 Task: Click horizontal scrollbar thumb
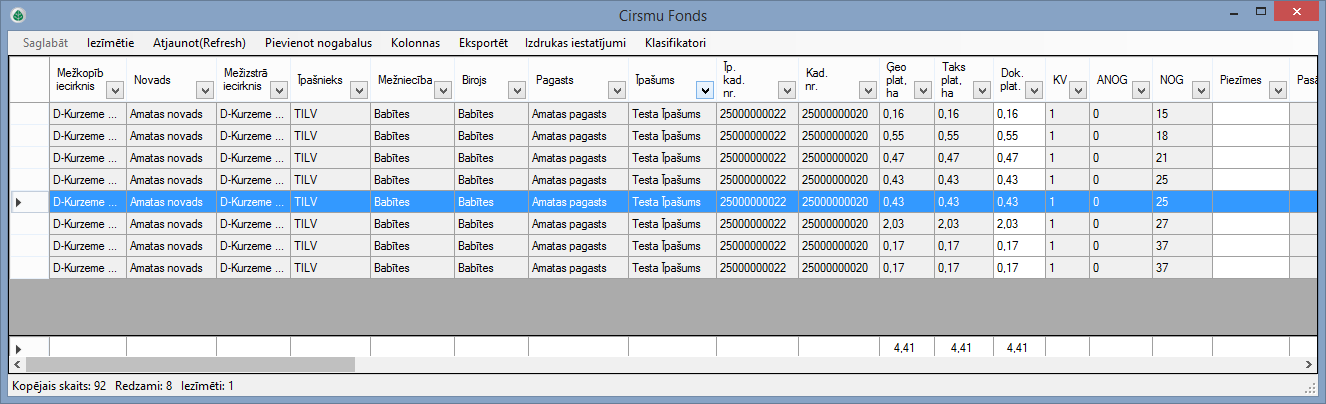tap(189, 365)
